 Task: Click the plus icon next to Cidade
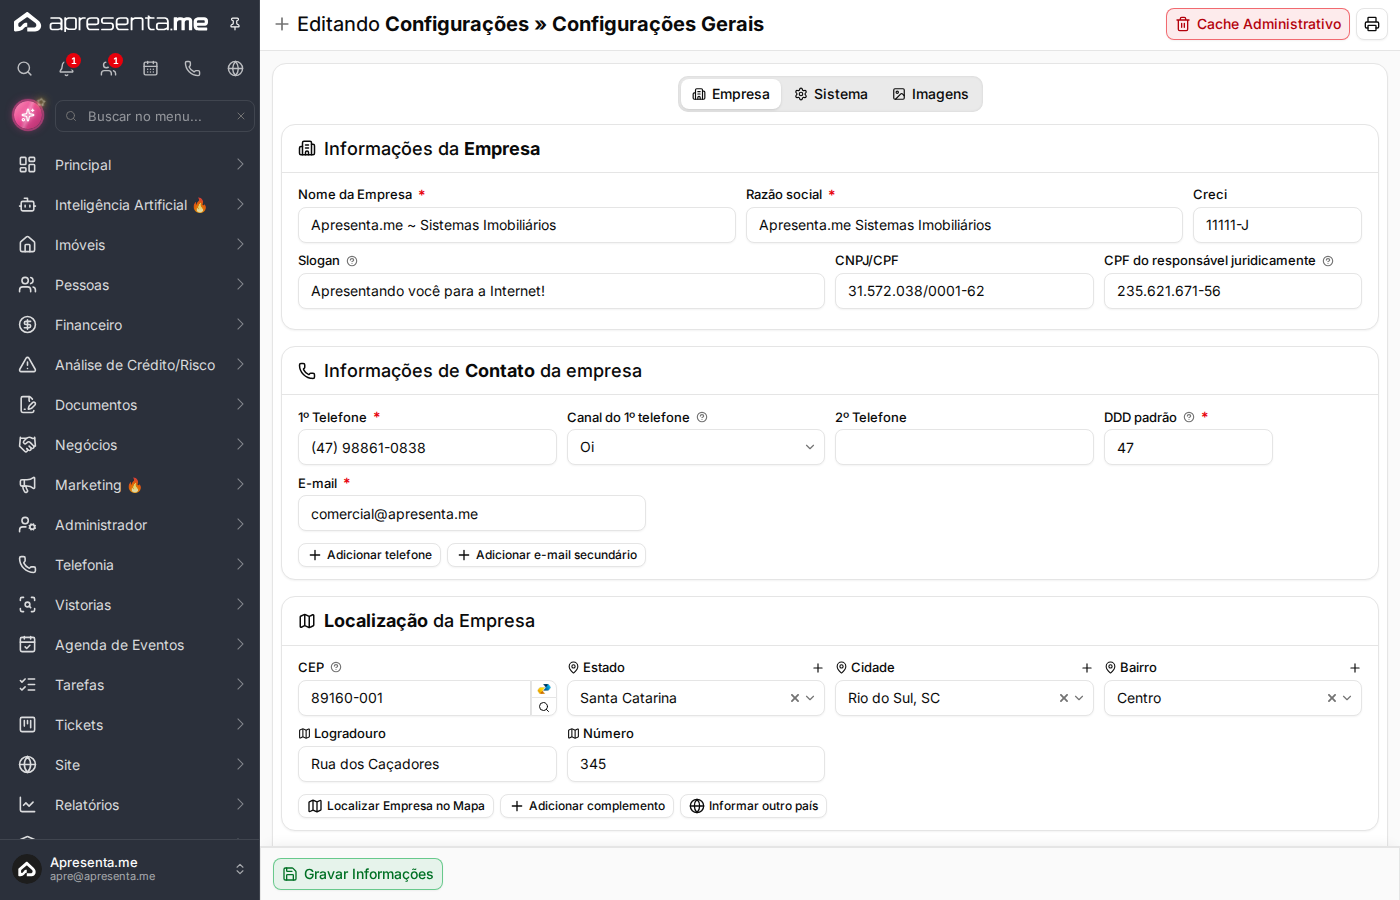click(x=1087, y=668)
